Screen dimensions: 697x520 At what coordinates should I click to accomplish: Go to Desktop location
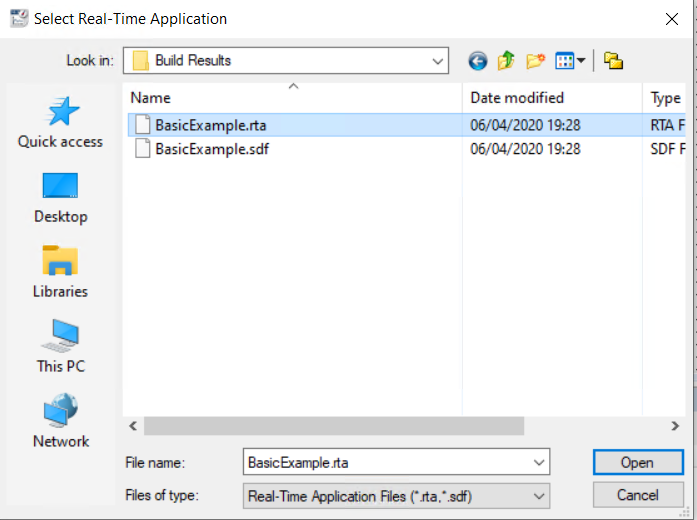tap(60, 198)
